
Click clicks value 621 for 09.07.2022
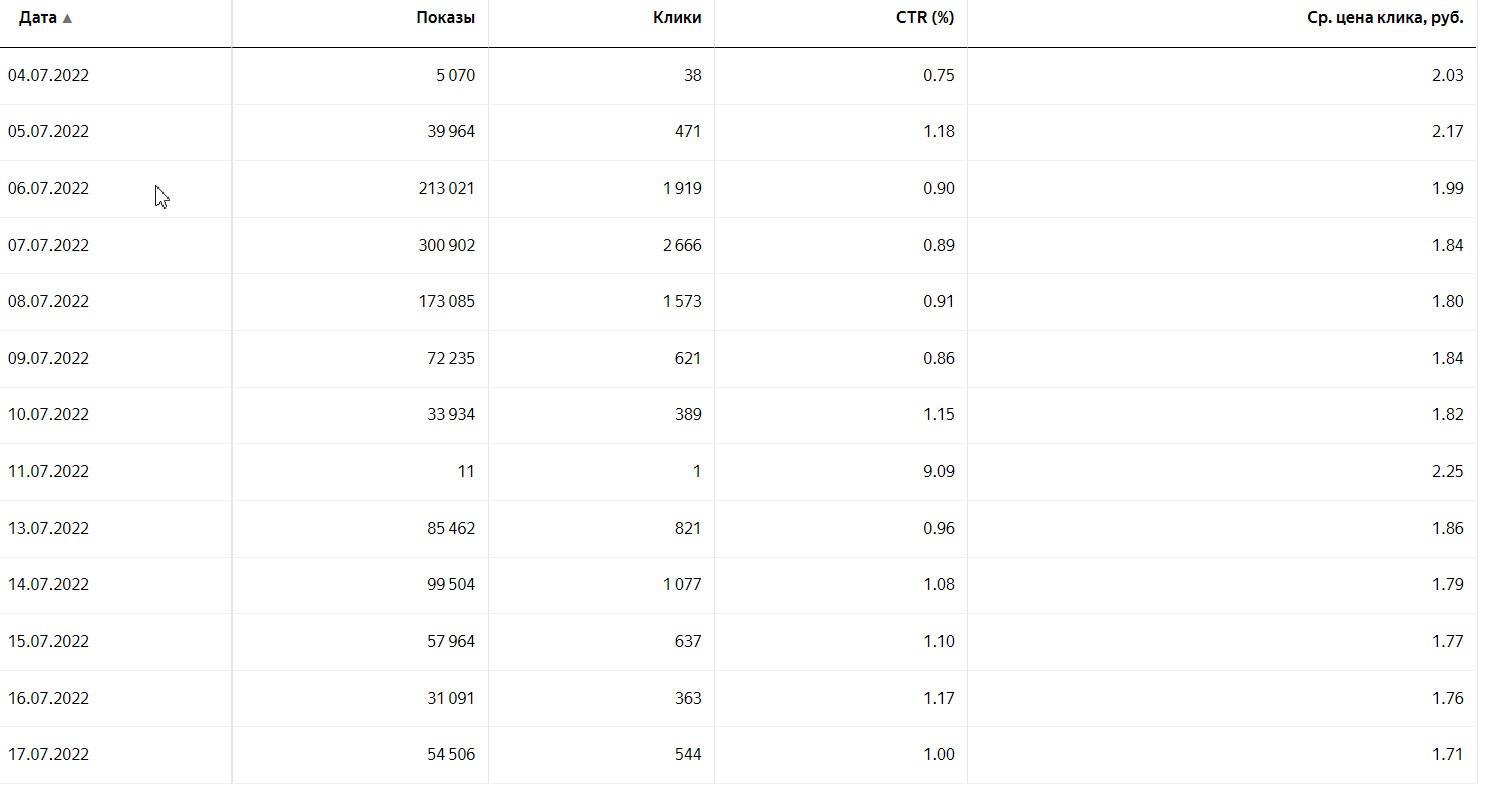[687, 358]
